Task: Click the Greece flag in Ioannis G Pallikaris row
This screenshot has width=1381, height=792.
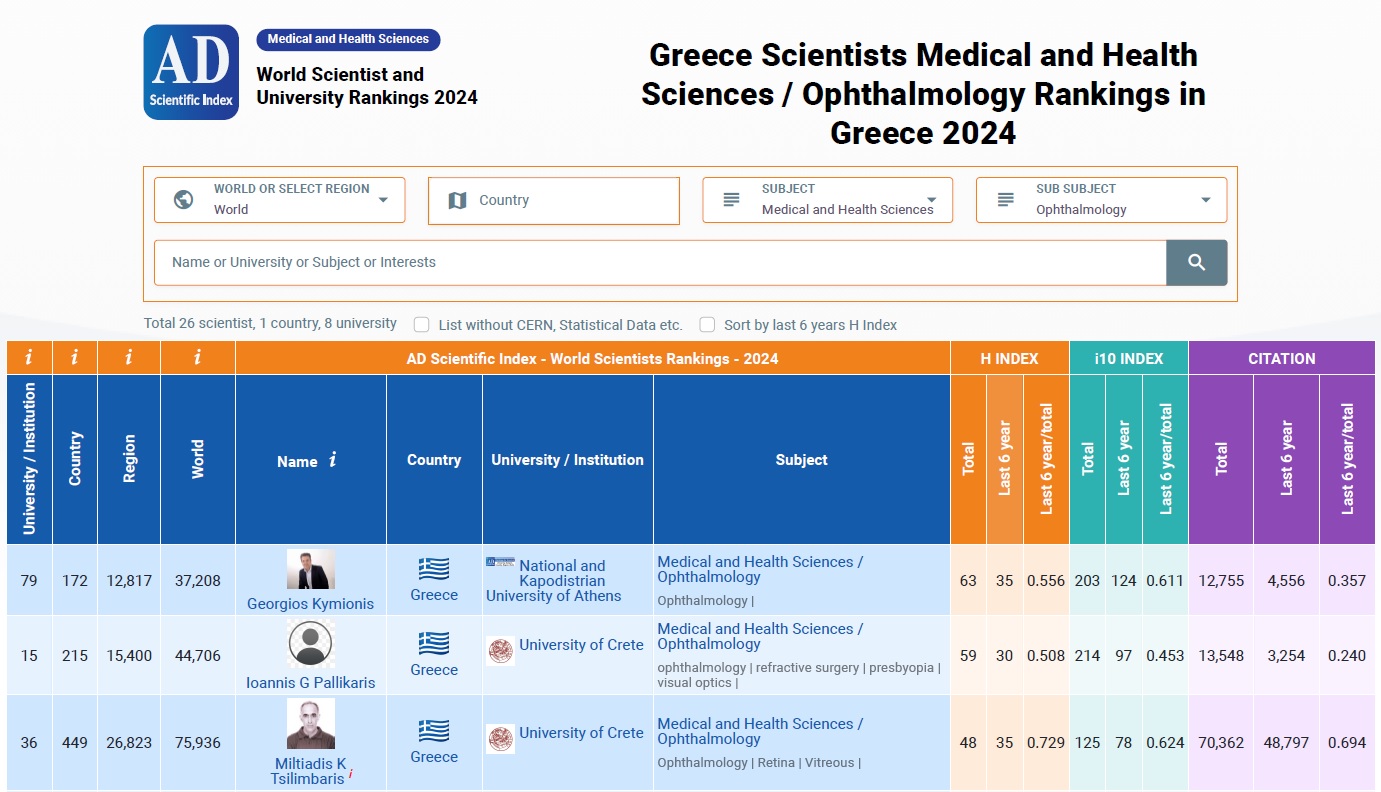Action: coord(434,643)
